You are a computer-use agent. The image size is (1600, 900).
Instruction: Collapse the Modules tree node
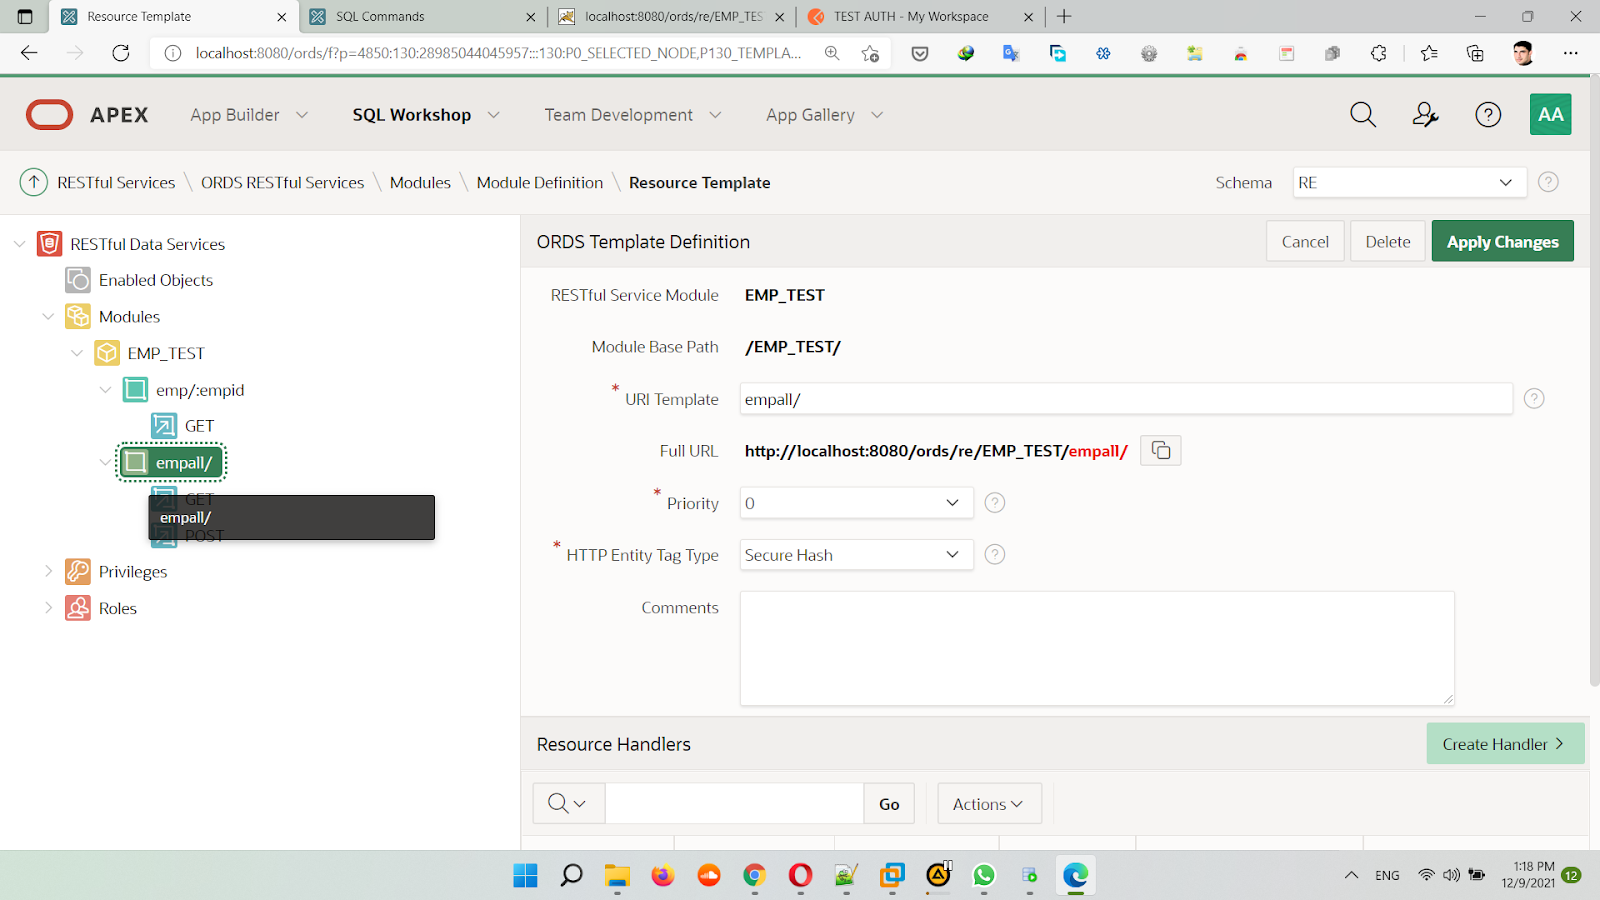coord(48,317)
